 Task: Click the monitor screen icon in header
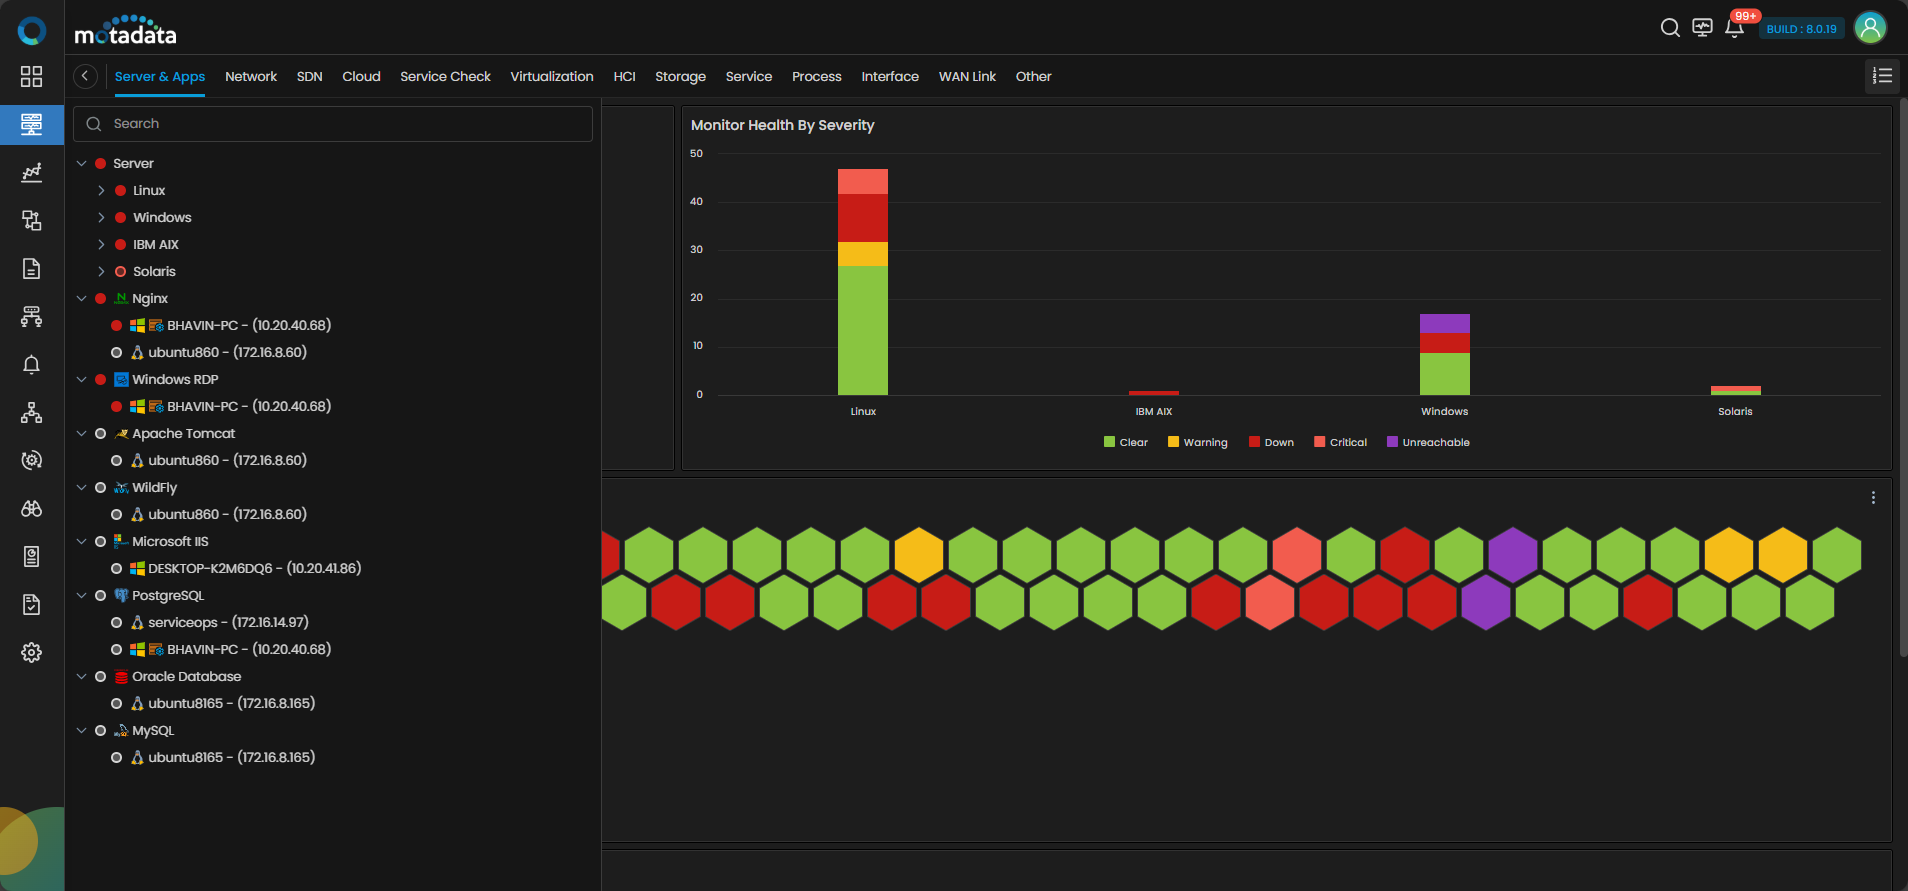point(1702,28)
